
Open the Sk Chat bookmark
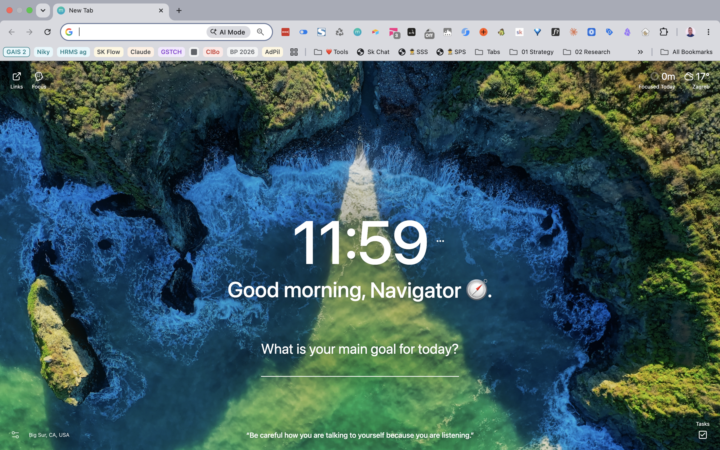(x=373, y=52)
